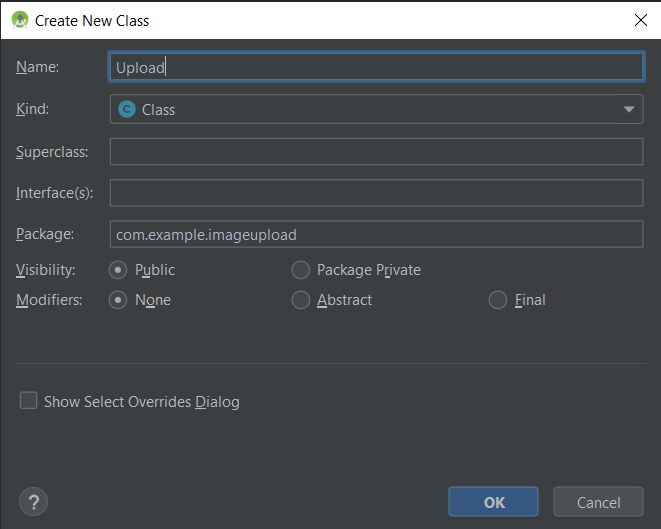Select the None modifier option
Screen dimensions: 661x529
118,300
